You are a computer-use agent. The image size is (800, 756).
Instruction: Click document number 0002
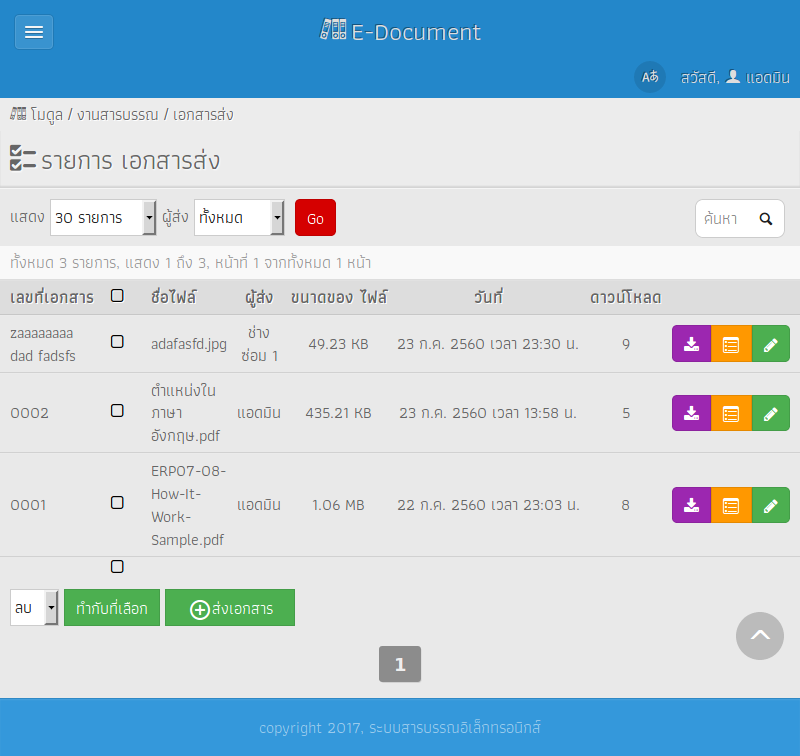tap(30, 413)
